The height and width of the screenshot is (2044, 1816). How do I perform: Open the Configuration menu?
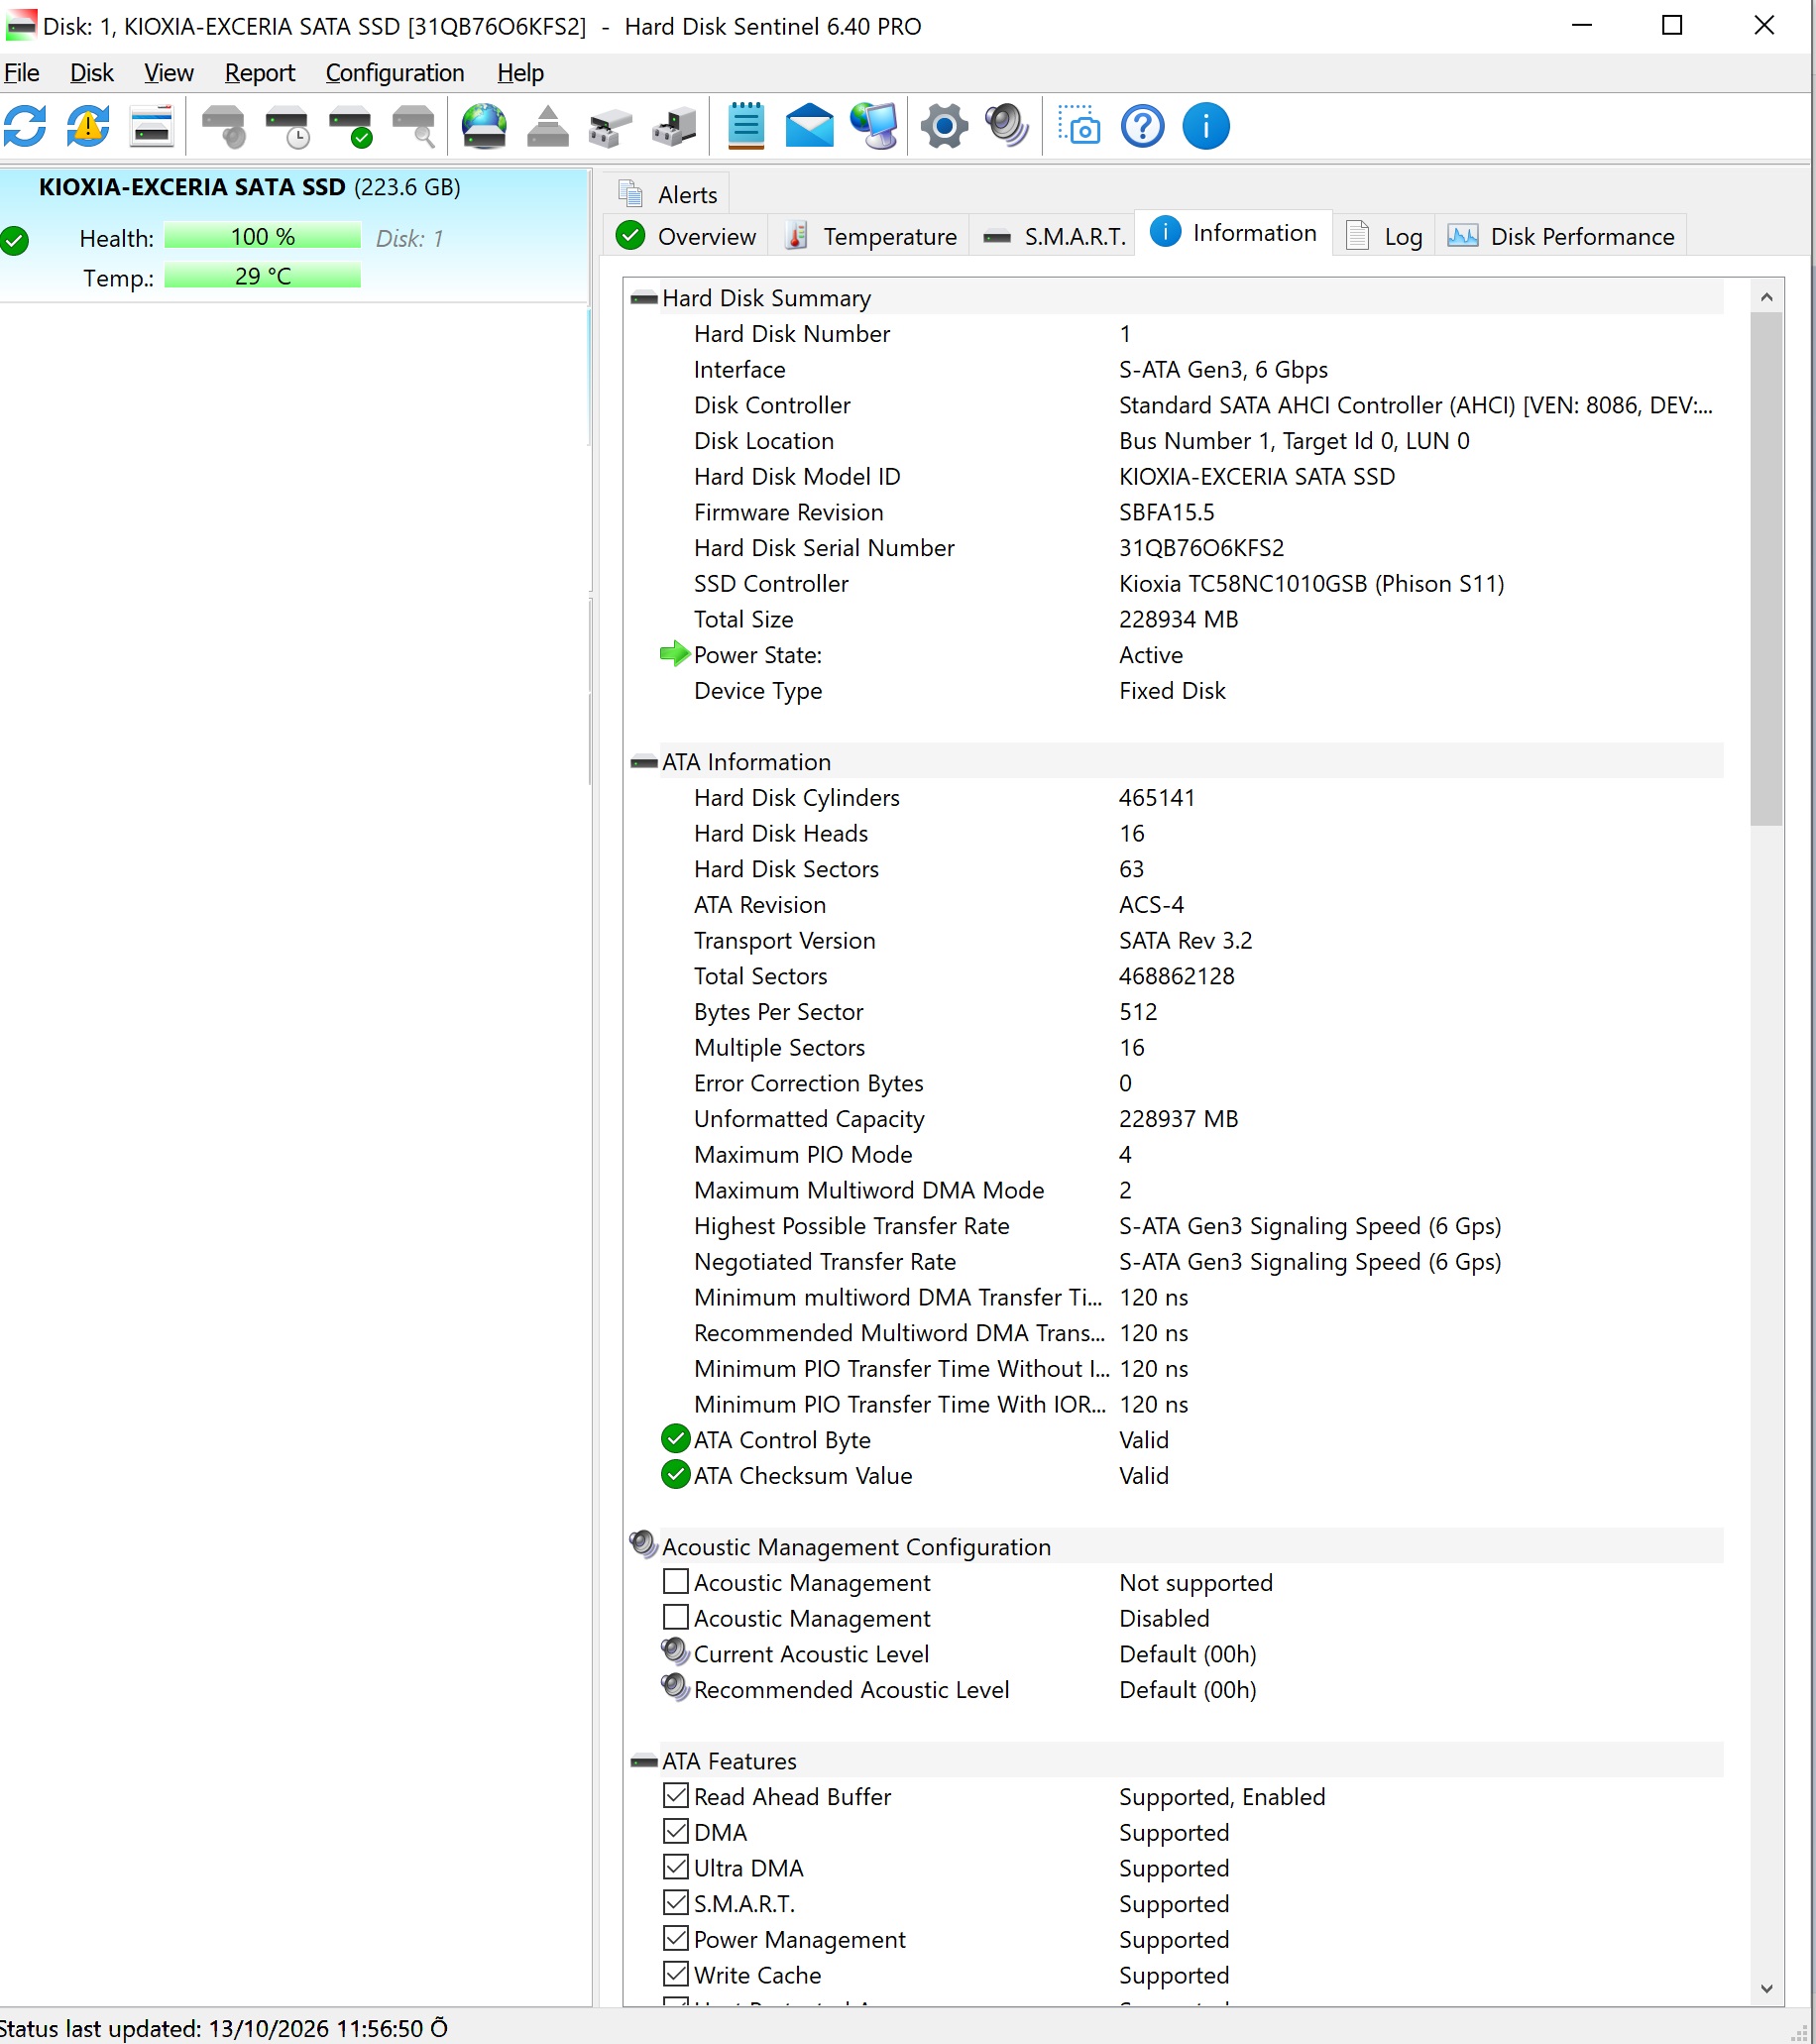click(395, 73)
